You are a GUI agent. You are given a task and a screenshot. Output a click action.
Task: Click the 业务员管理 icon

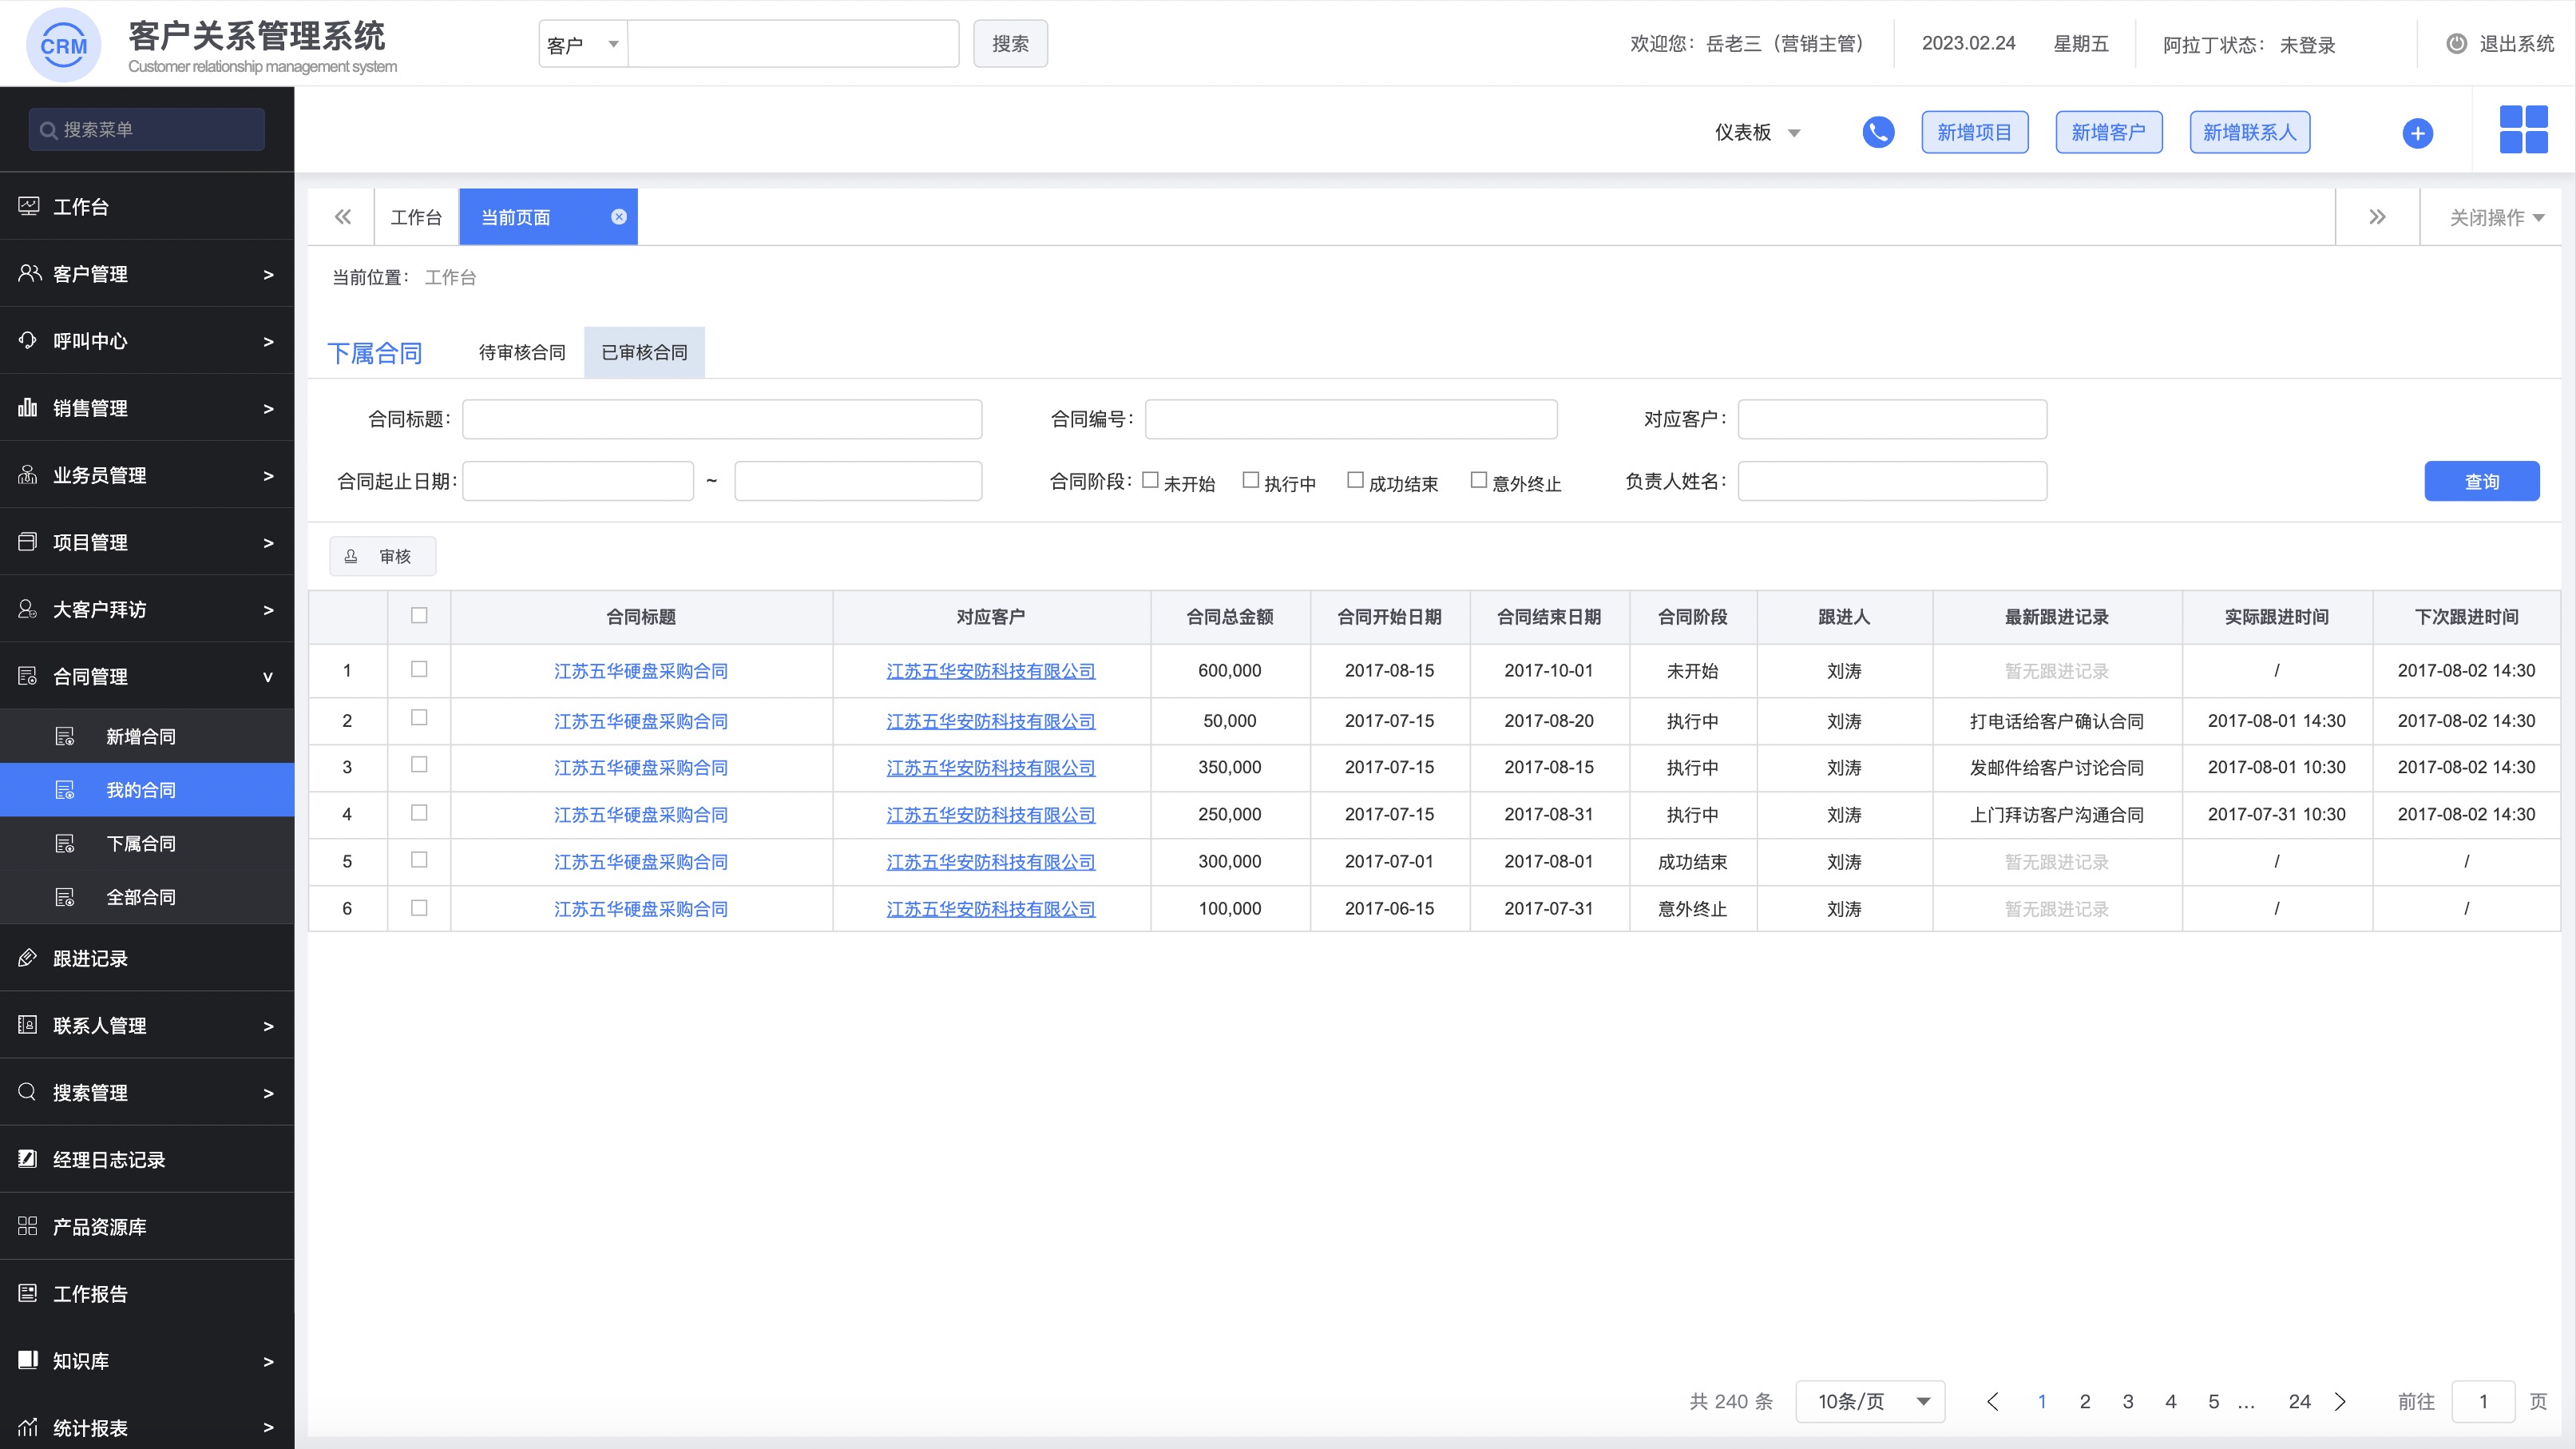(28, 474)
